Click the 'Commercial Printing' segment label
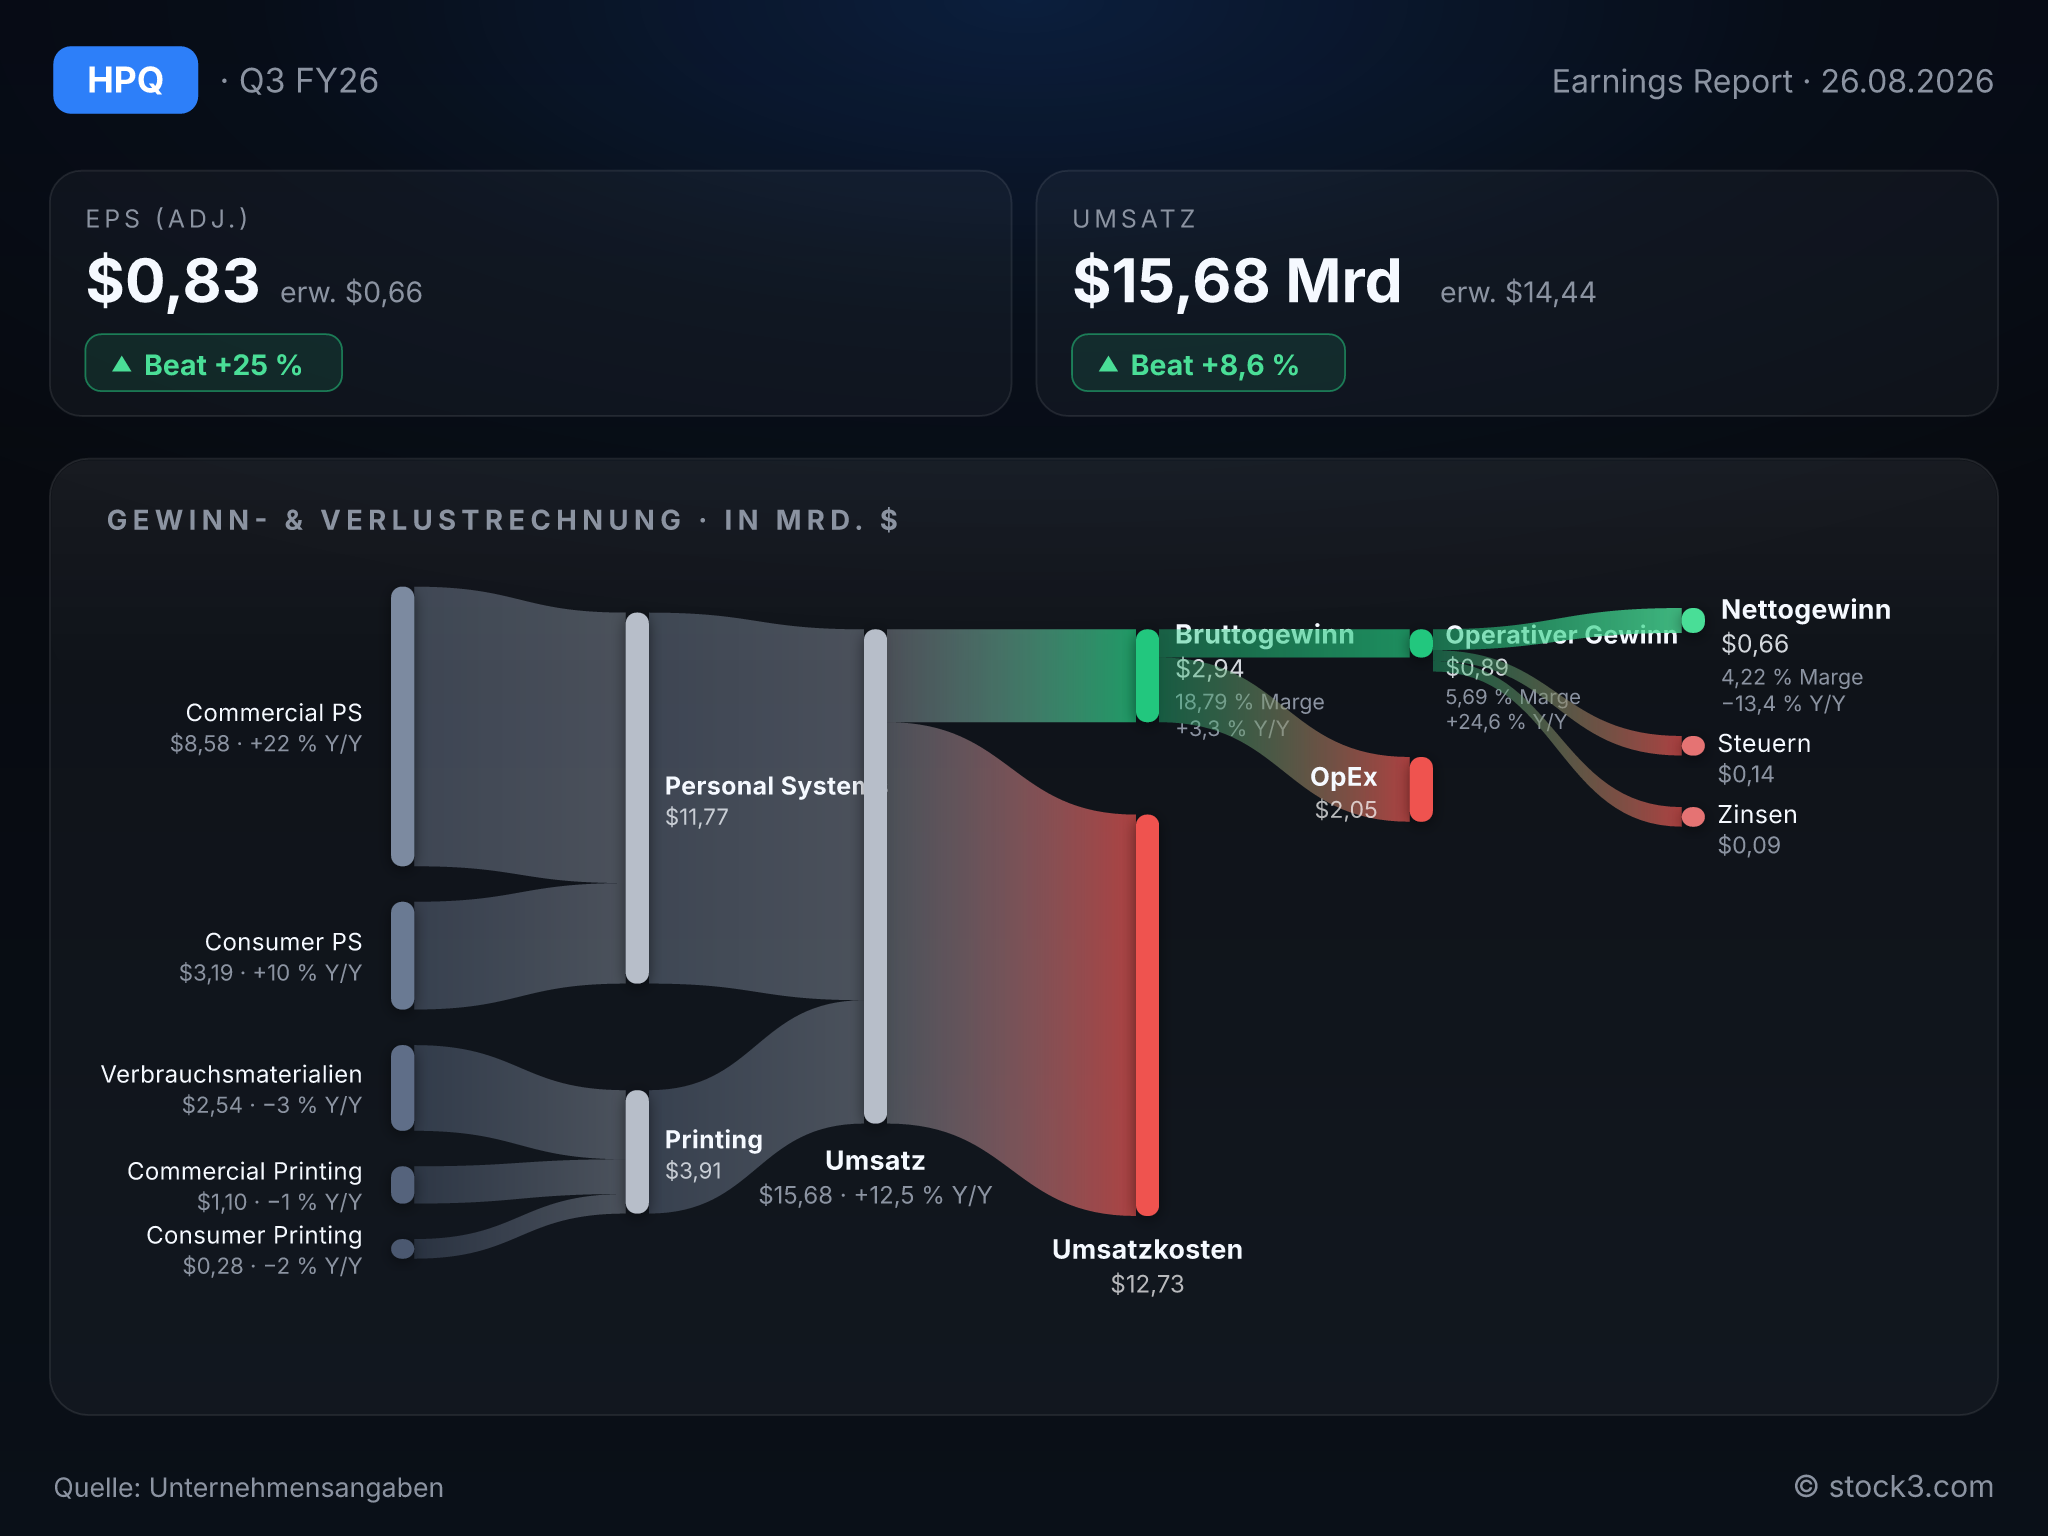 pos(244,1171)
